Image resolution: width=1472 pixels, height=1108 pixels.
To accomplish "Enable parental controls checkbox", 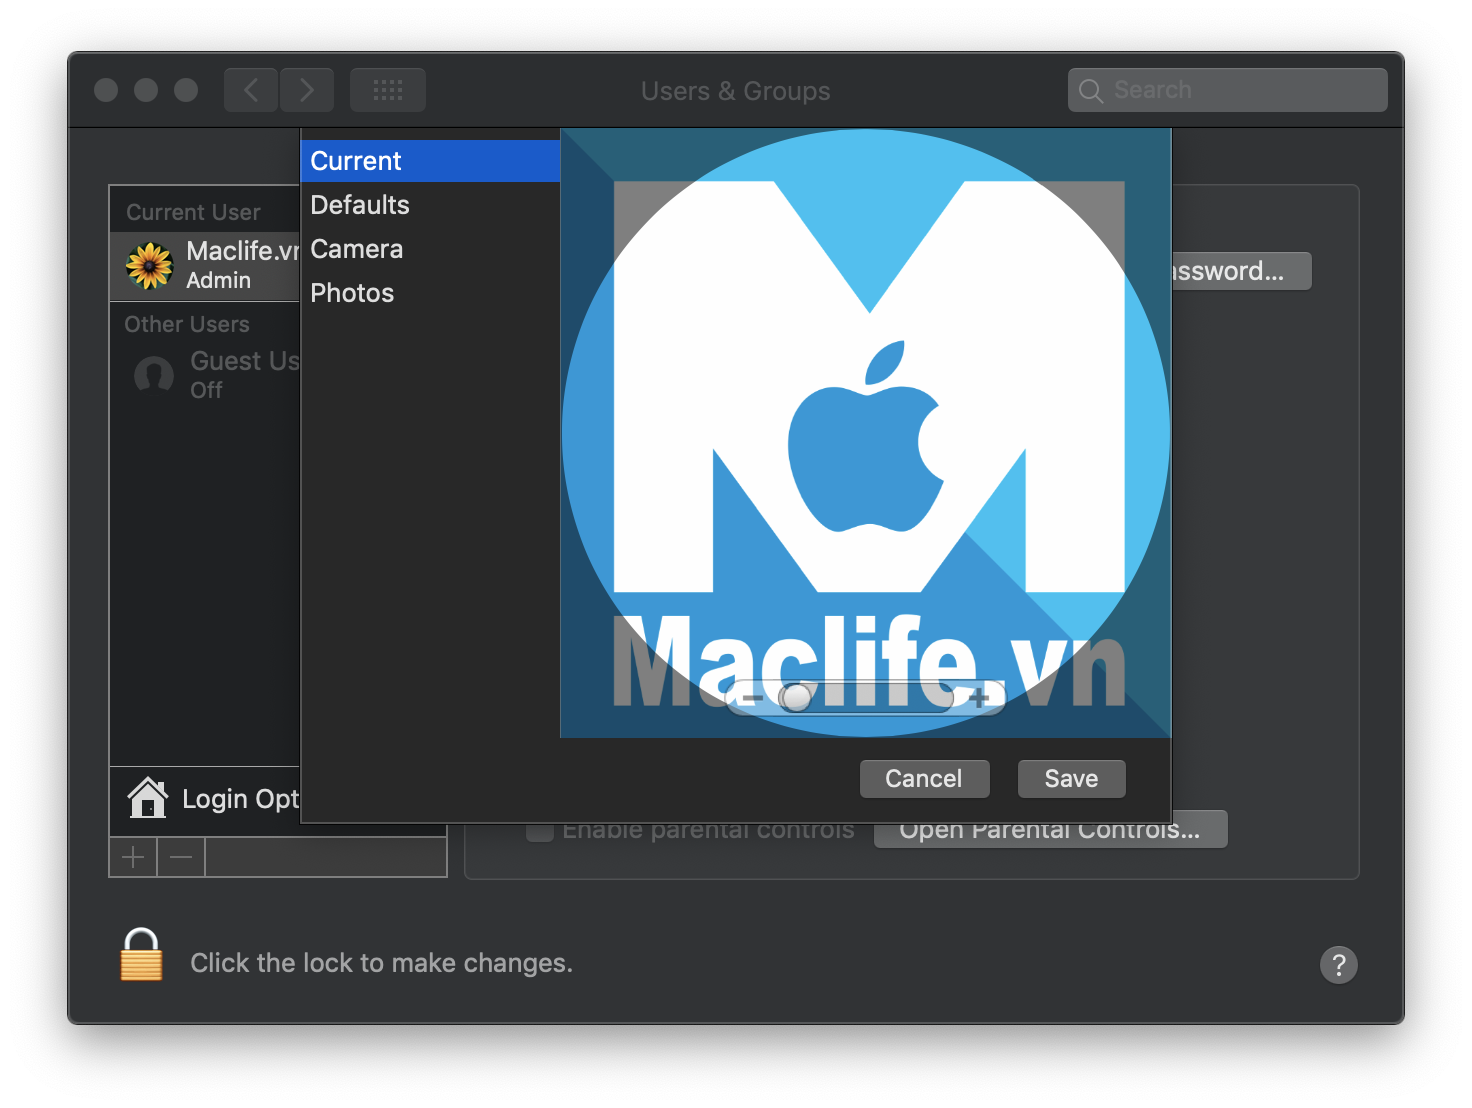I will tap(539, 829).
